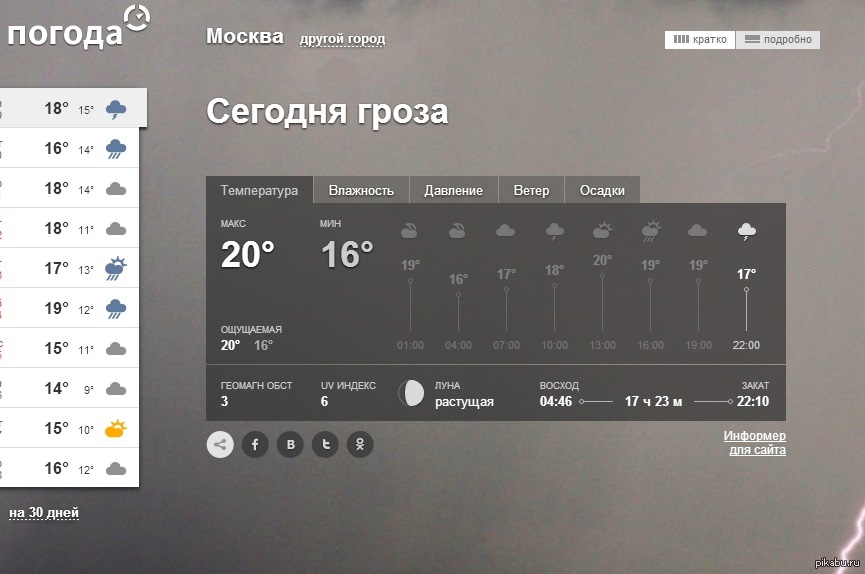Switch to кратко view mode
The width and height of the screenshot is (865, 574).
[700, 40]
